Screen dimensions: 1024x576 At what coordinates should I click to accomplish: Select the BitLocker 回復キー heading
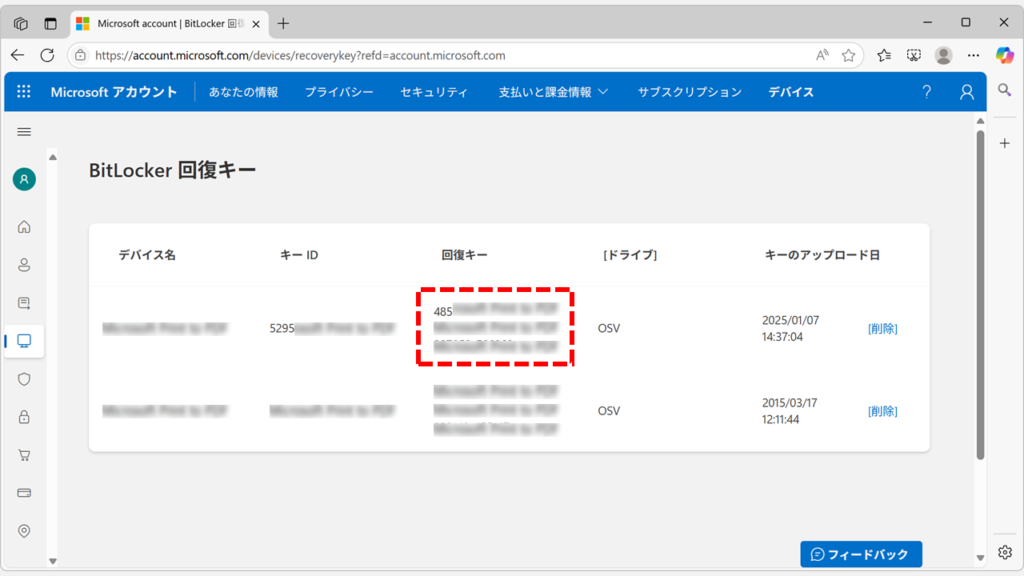172,170
